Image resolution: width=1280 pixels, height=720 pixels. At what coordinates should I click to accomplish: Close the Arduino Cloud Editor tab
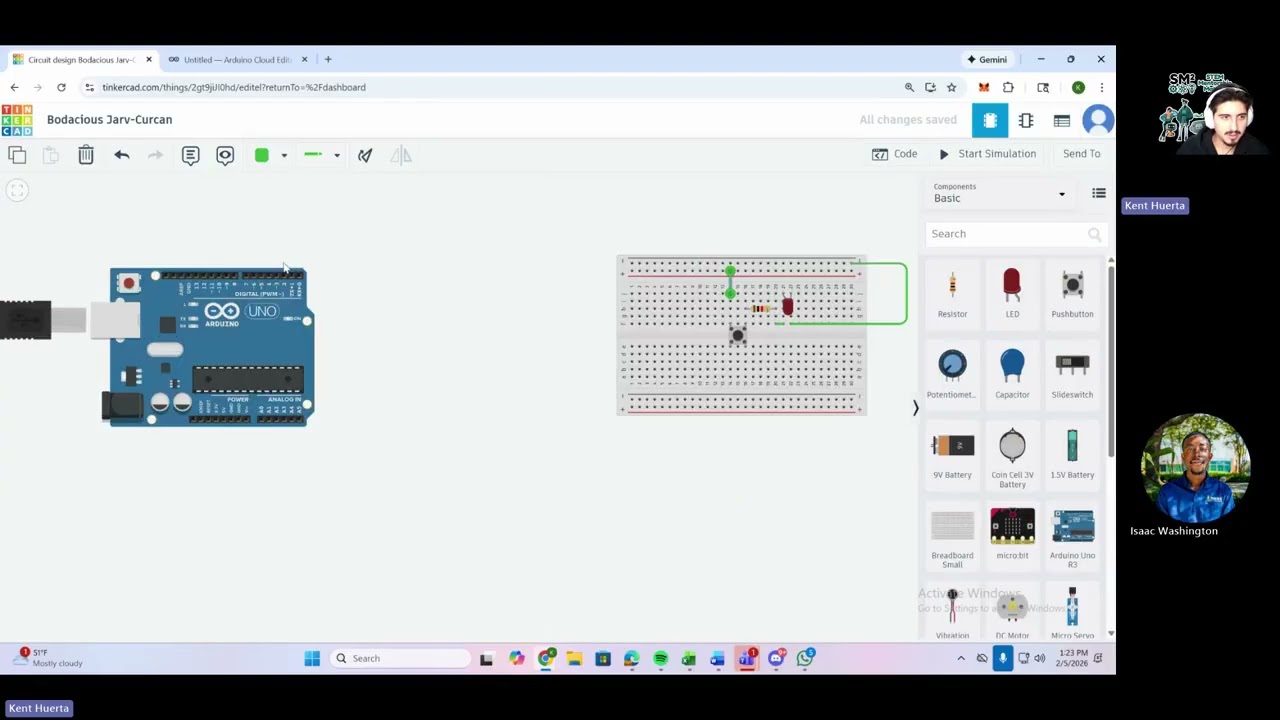click(305, 59)
